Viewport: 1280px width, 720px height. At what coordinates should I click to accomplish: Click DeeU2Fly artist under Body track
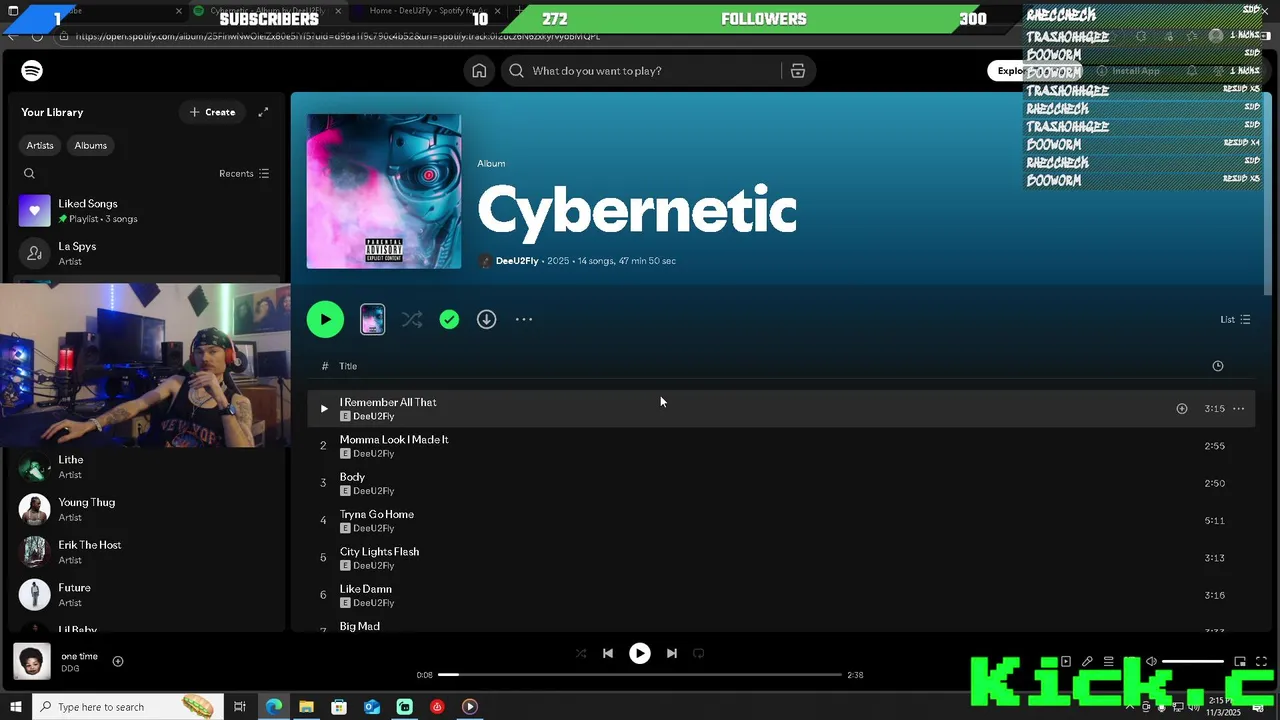[374, 491]
